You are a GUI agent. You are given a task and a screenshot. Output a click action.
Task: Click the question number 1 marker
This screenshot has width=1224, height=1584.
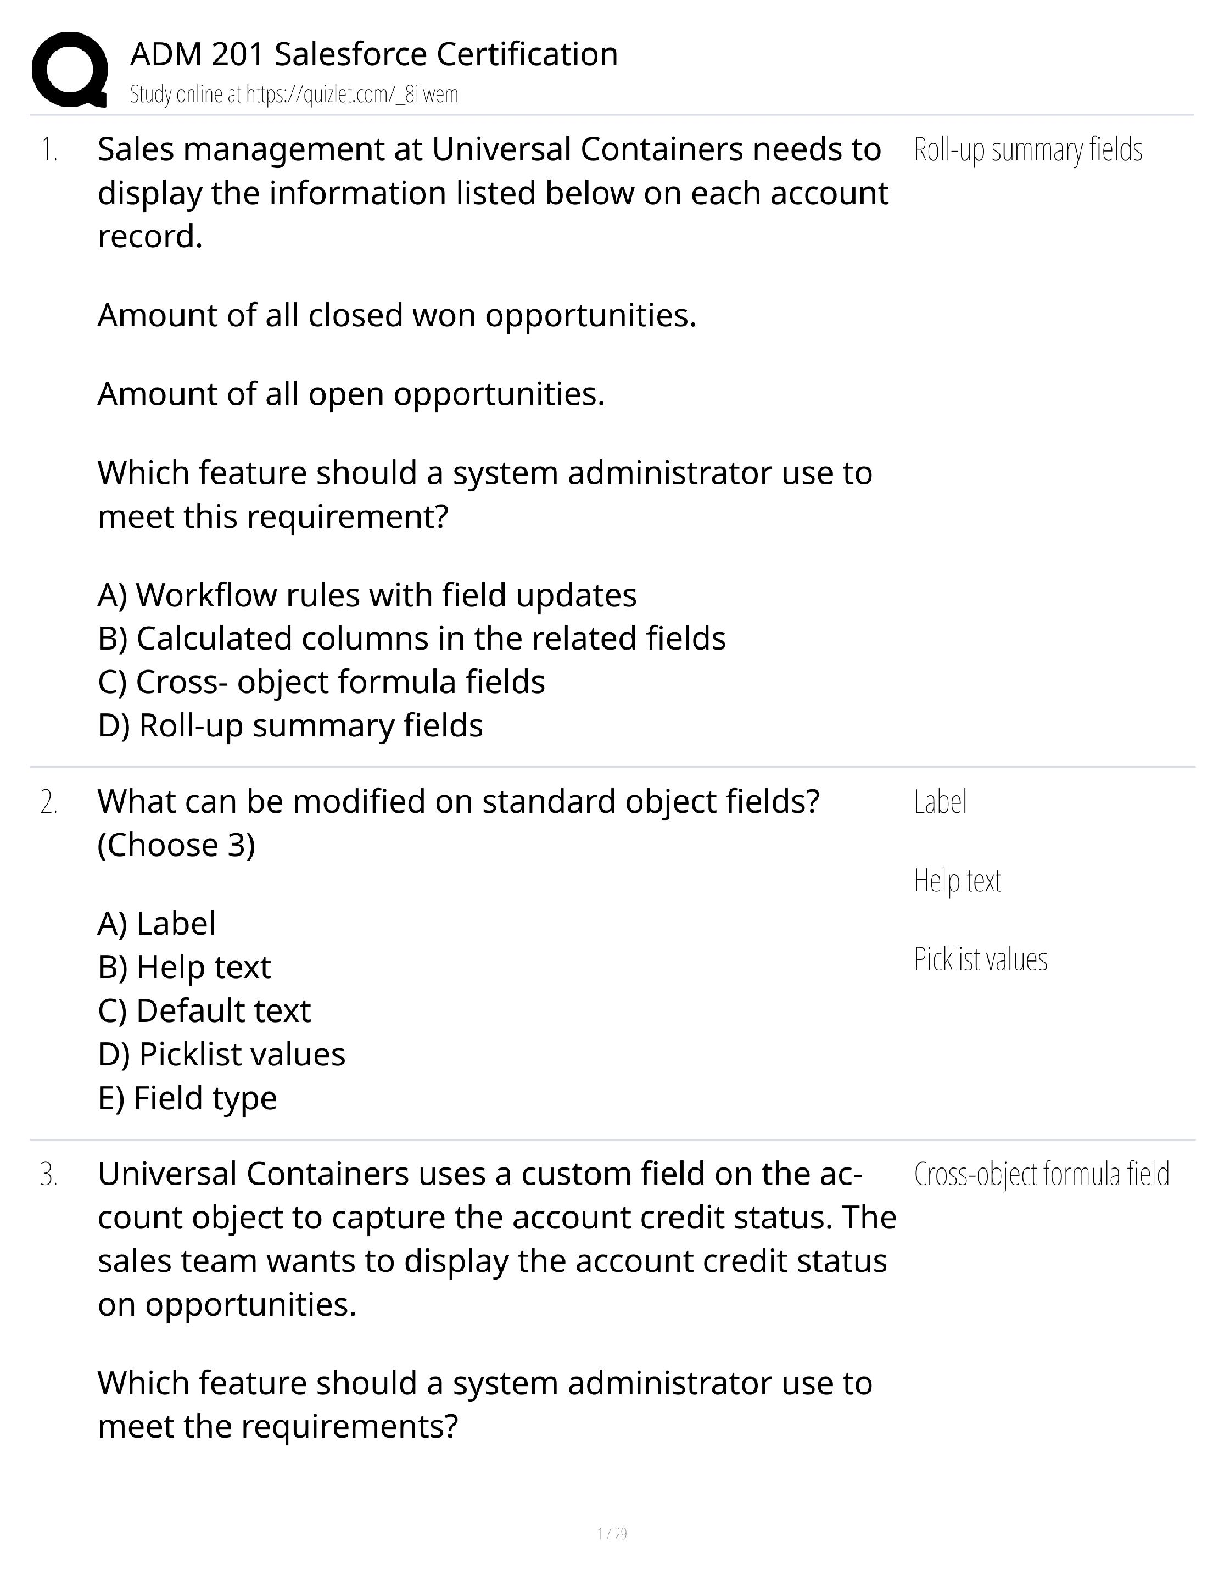pos(49,150)
